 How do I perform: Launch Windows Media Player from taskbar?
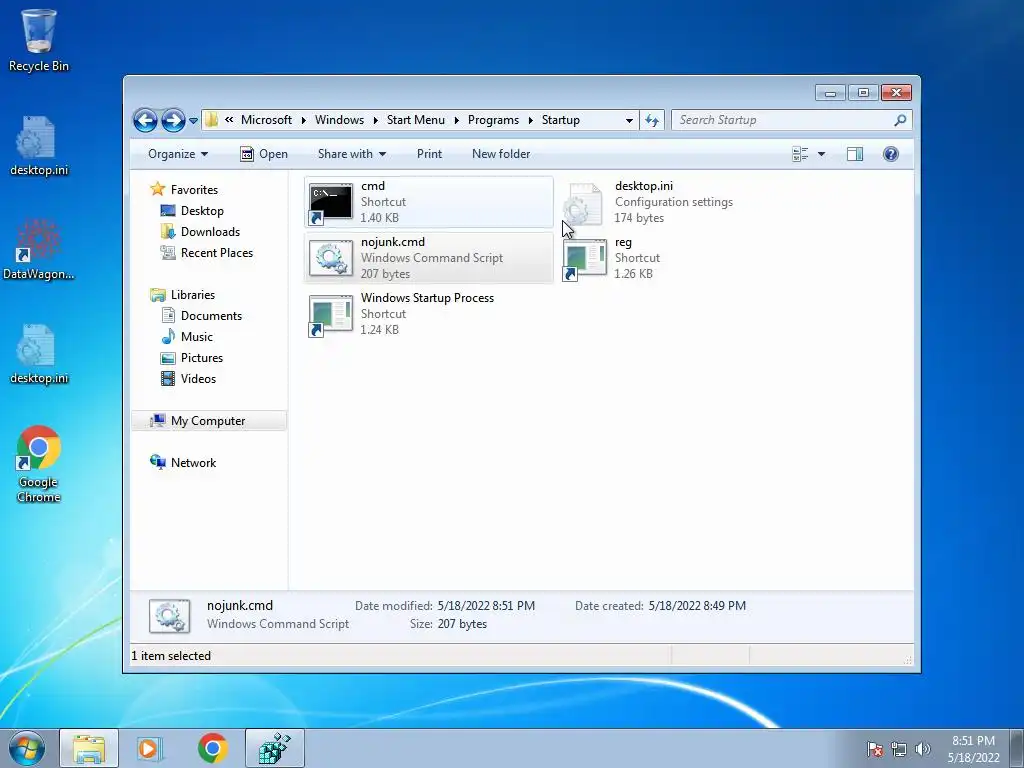click(150, 748)
